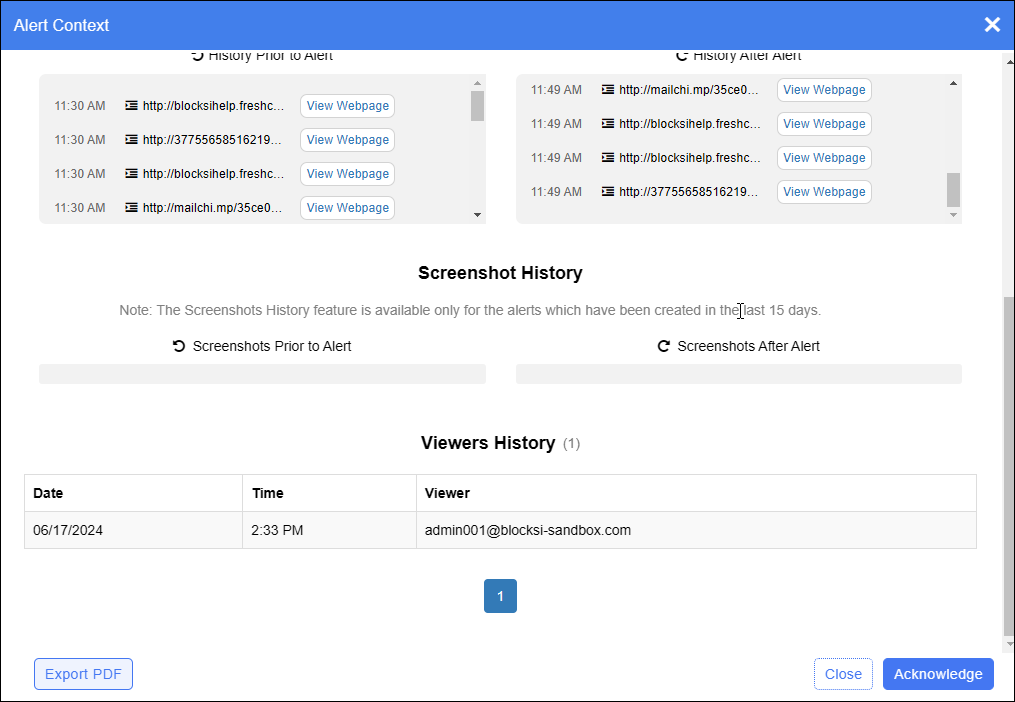Click the 15 days availability note text
The height and width of the screenshot is (702, 1015).
pyautogui.click(x=470, y=310)
